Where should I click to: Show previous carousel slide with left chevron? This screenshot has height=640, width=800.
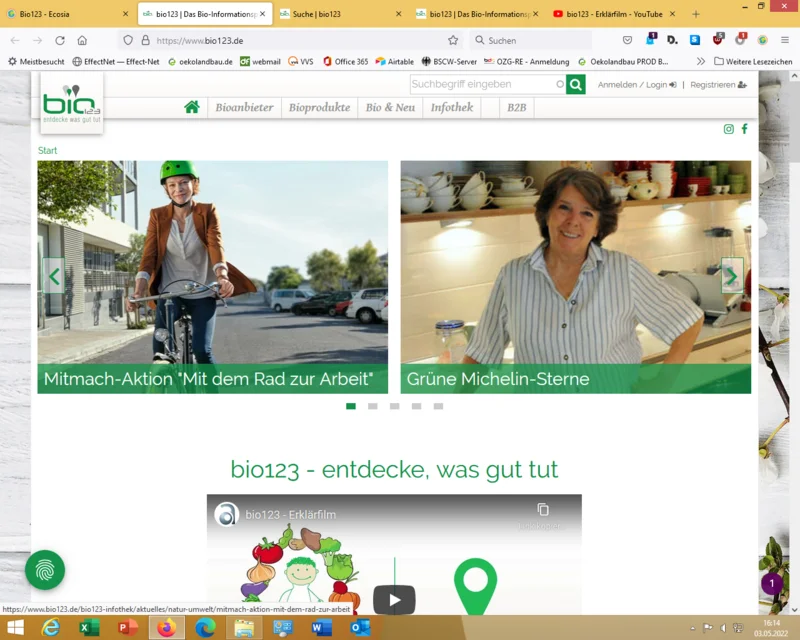[x=54, y=276]
